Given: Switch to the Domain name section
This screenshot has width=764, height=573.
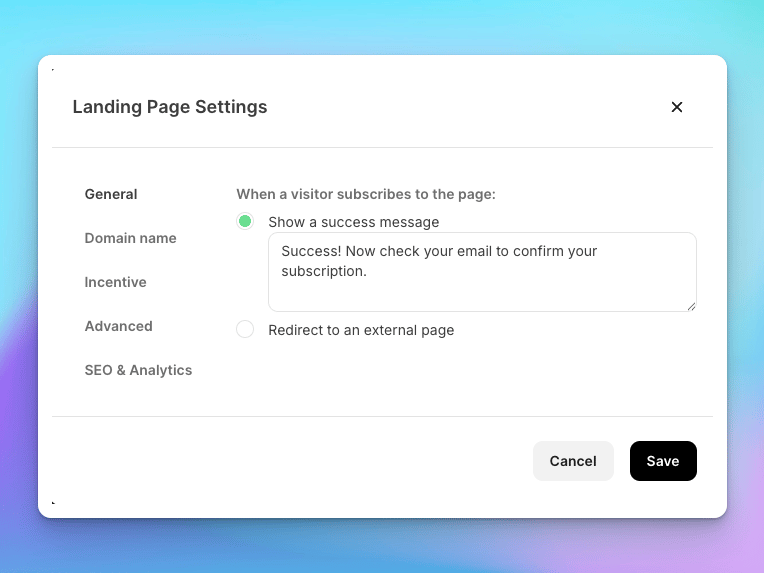Looking at the screenshot, I should (131, 238).
